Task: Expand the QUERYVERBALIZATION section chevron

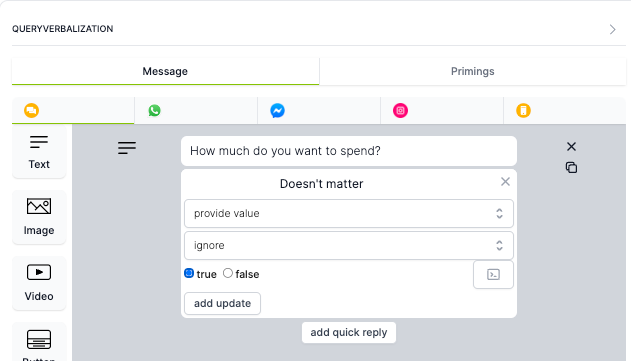Action: coord(612,29)
